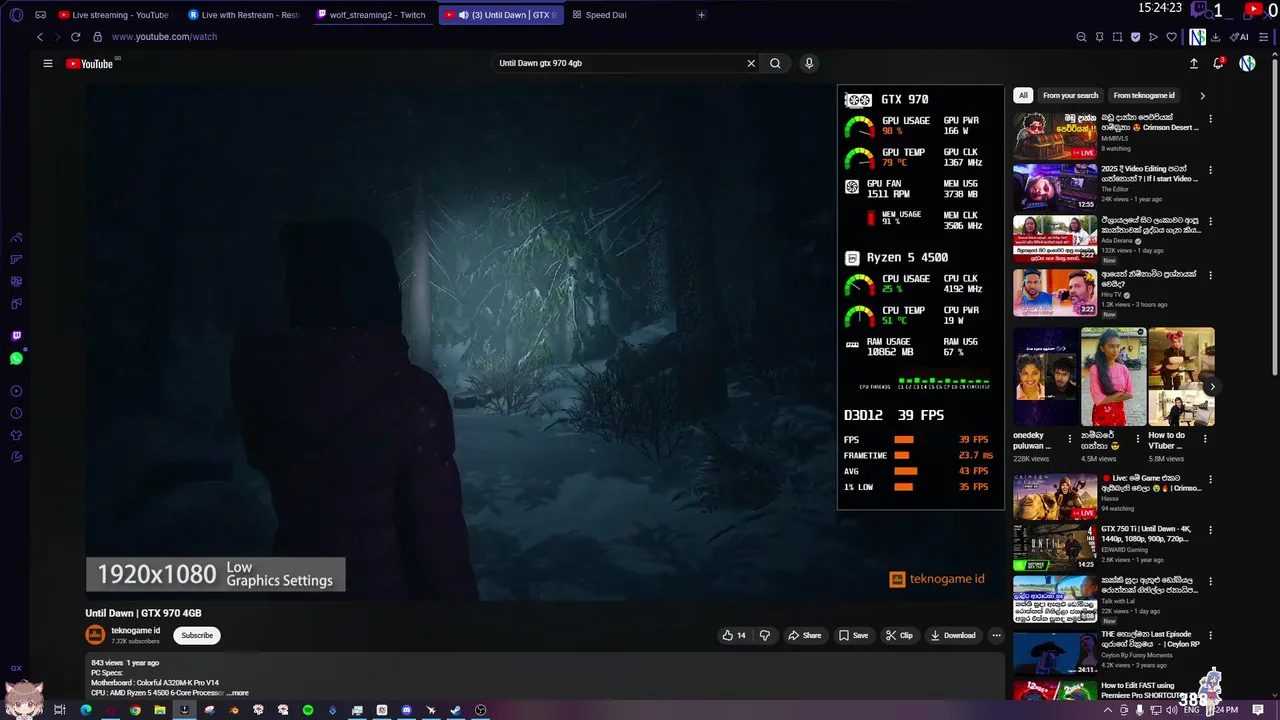Click the Download button

[x=952, y=635]
